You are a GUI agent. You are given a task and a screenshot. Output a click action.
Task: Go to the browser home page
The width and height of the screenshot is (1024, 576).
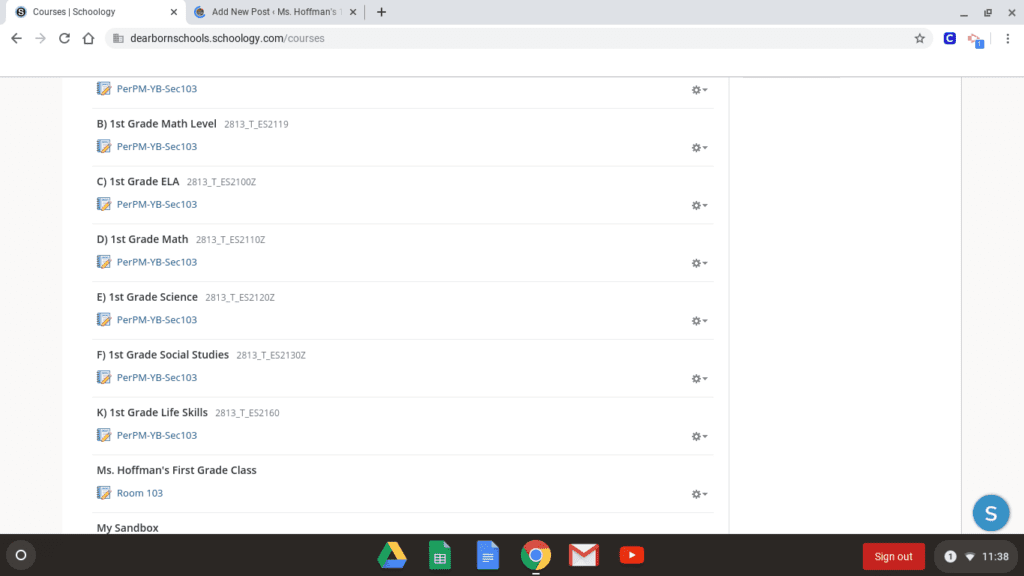88,39
